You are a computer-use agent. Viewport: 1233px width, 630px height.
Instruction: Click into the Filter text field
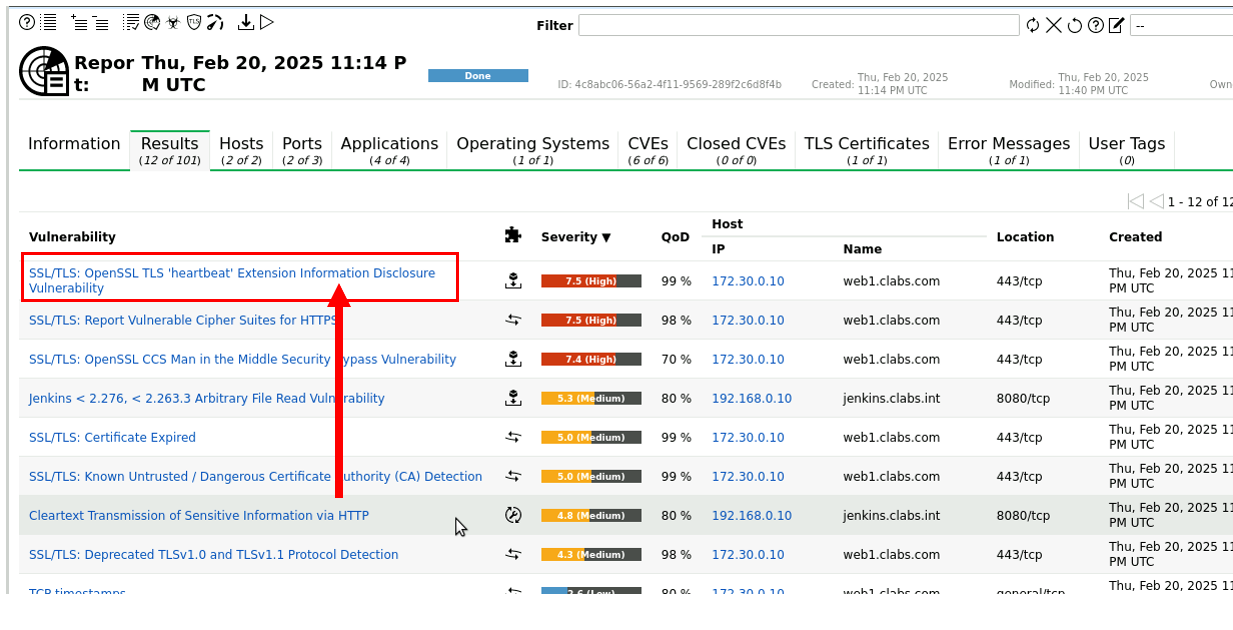coord(798,25)
